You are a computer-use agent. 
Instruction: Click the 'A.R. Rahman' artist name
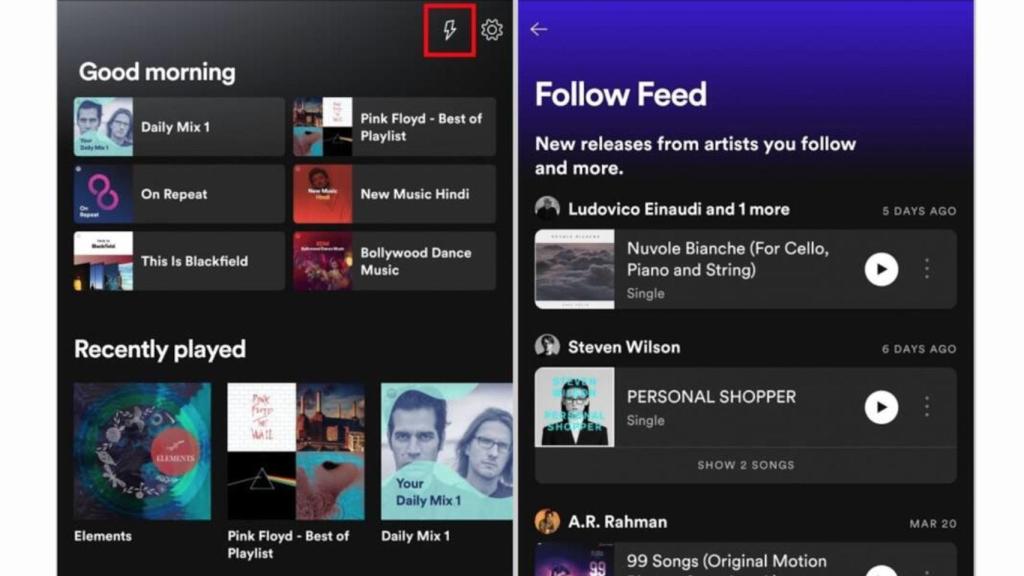[x=618, y=522]
